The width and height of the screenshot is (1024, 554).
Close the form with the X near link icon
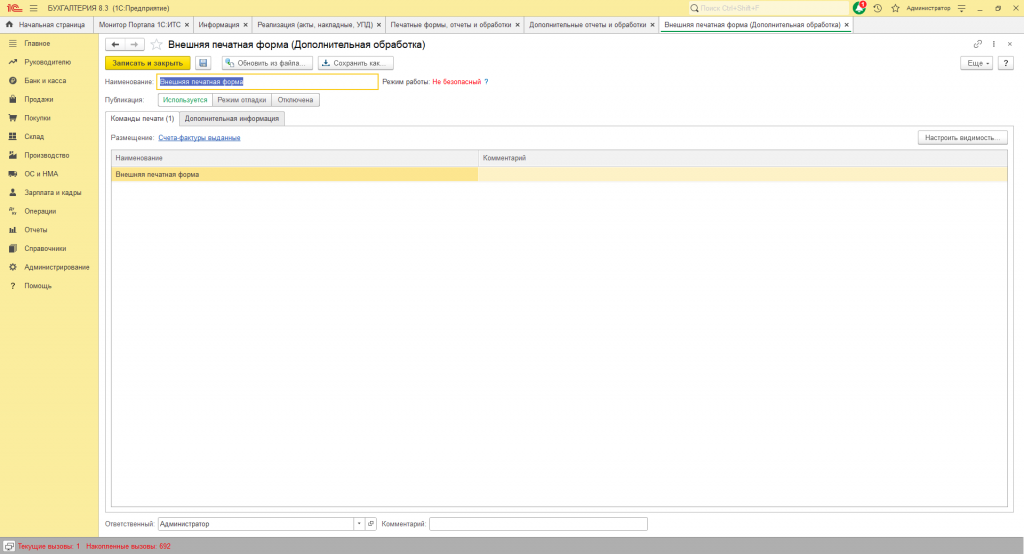click(1010, 44)
